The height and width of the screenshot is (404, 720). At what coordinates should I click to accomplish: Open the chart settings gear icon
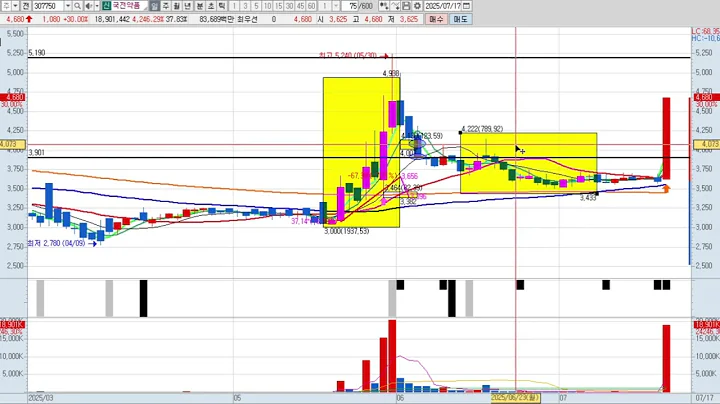[417, 6]
